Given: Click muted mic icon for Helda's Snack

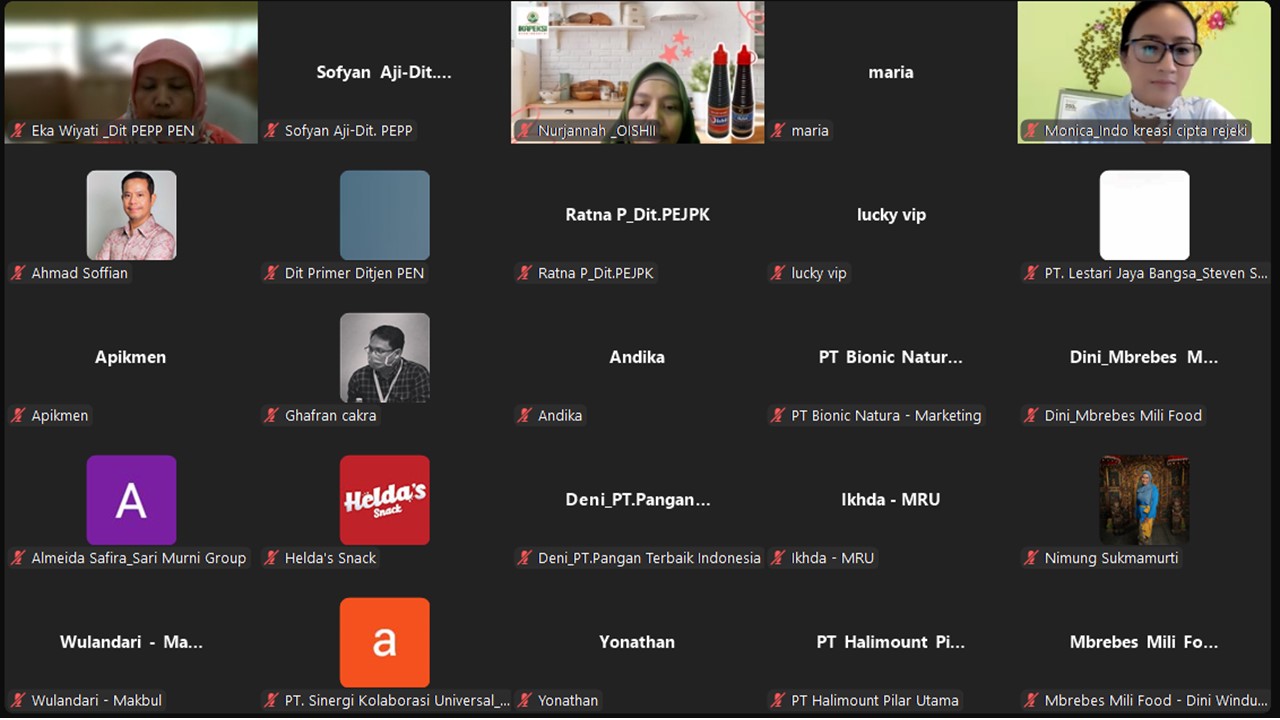Looking at the screenshot, I should point(271,558).
